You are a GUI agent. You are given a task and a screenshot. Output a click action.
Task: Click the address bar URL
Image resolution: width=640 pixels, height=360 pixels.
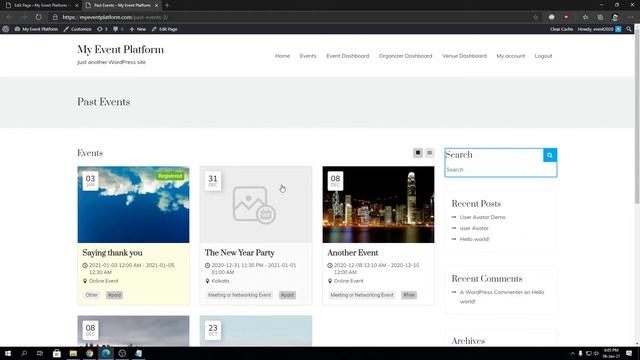(116, 17)
